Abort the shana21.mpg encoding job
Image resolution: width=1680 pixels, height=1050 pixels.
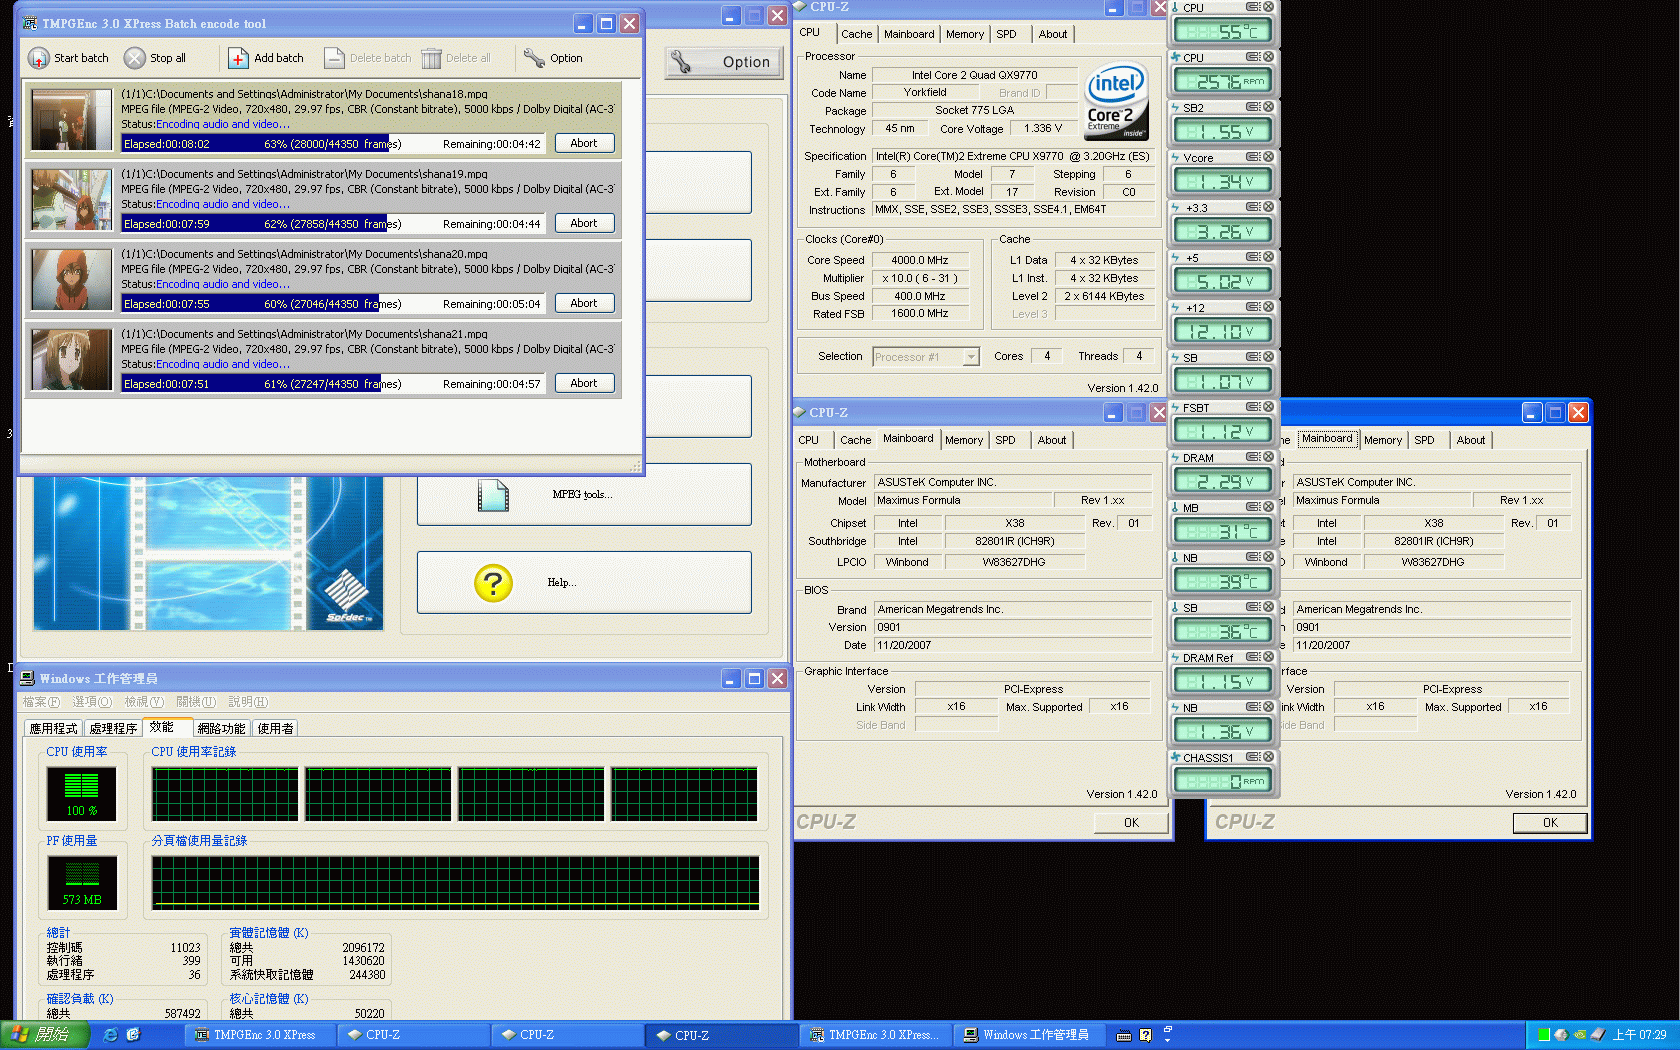584,383
